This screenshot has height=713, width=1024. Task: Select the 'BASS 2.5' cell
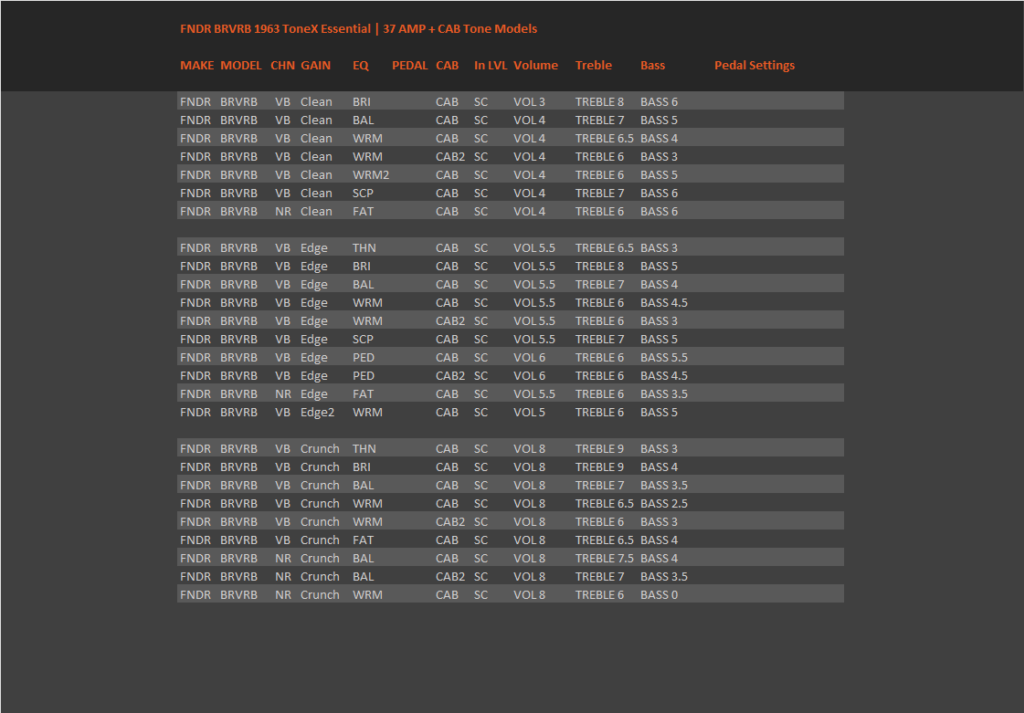(664, 503)
